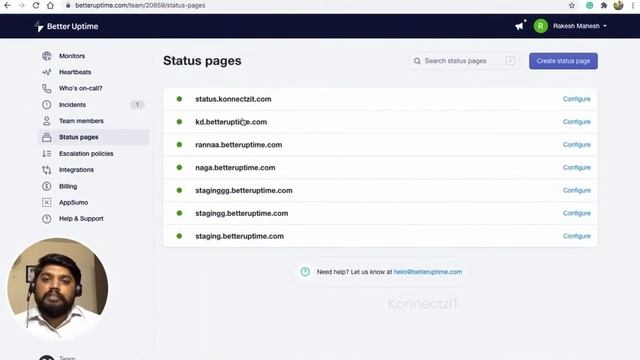This screenshot has height=360, width=640.
Task: Open naga.betteruptime.com row
Action: coord(380,168)
